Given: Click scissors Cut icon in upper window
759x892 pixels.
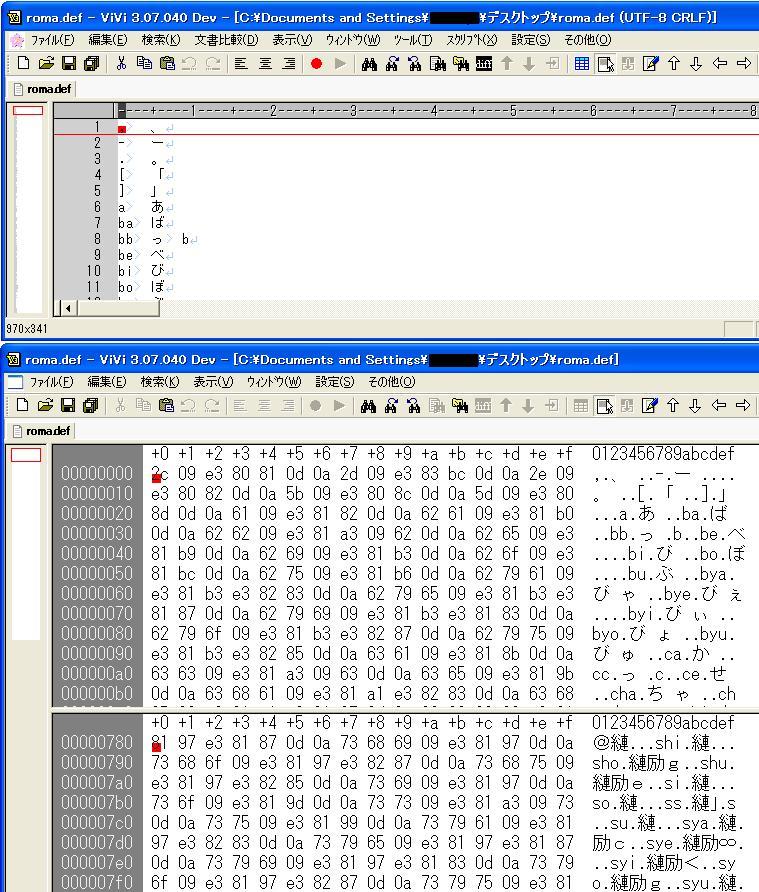Looking at the screenshot, I should pyautogui.click(x=121, y=63).
